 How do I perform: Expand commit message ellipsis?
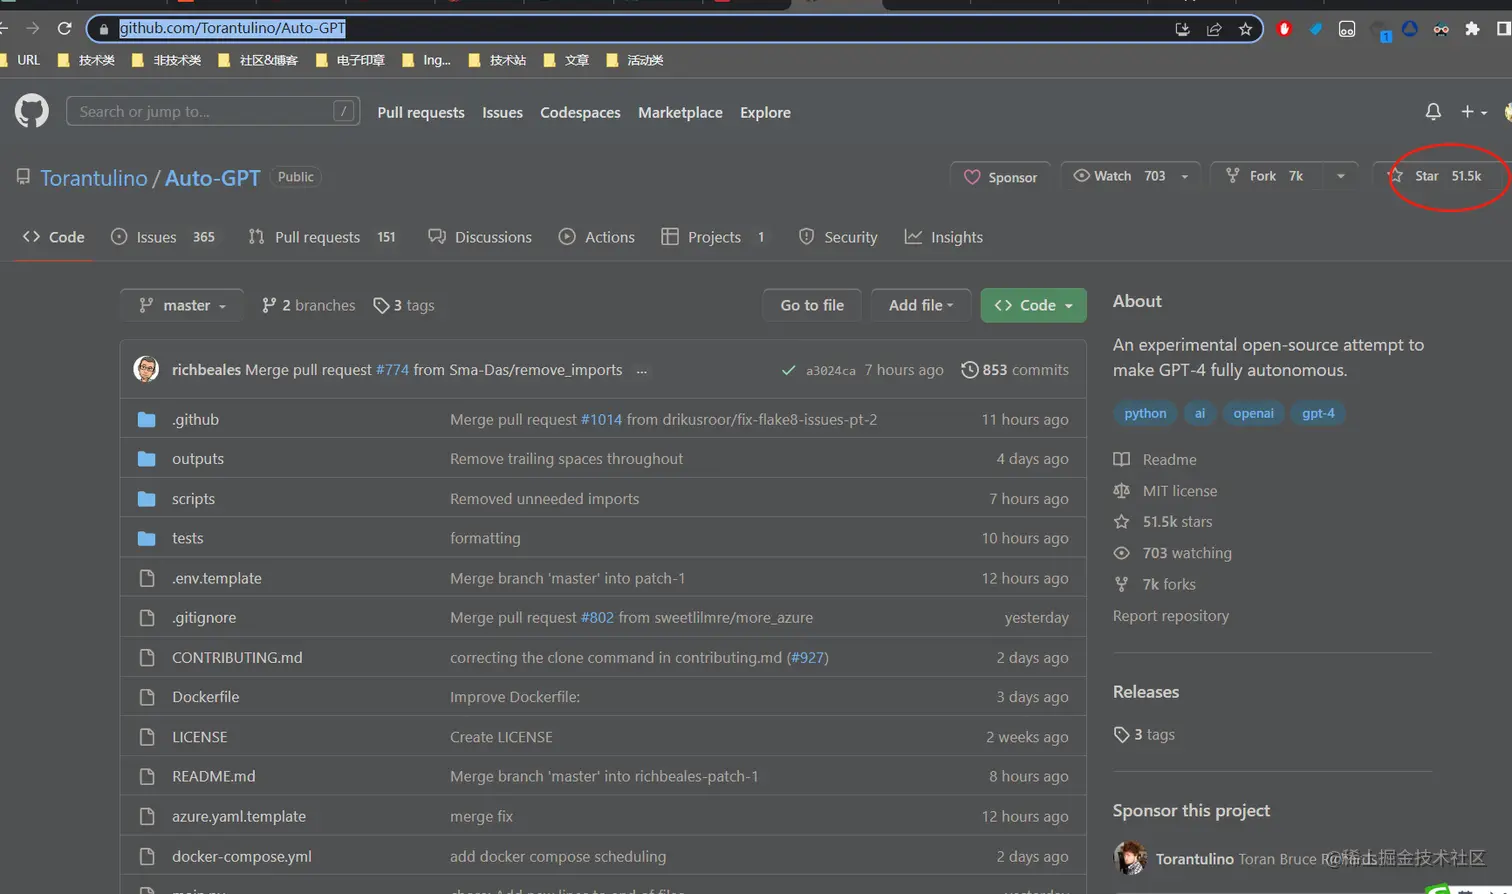pos(641,370)
